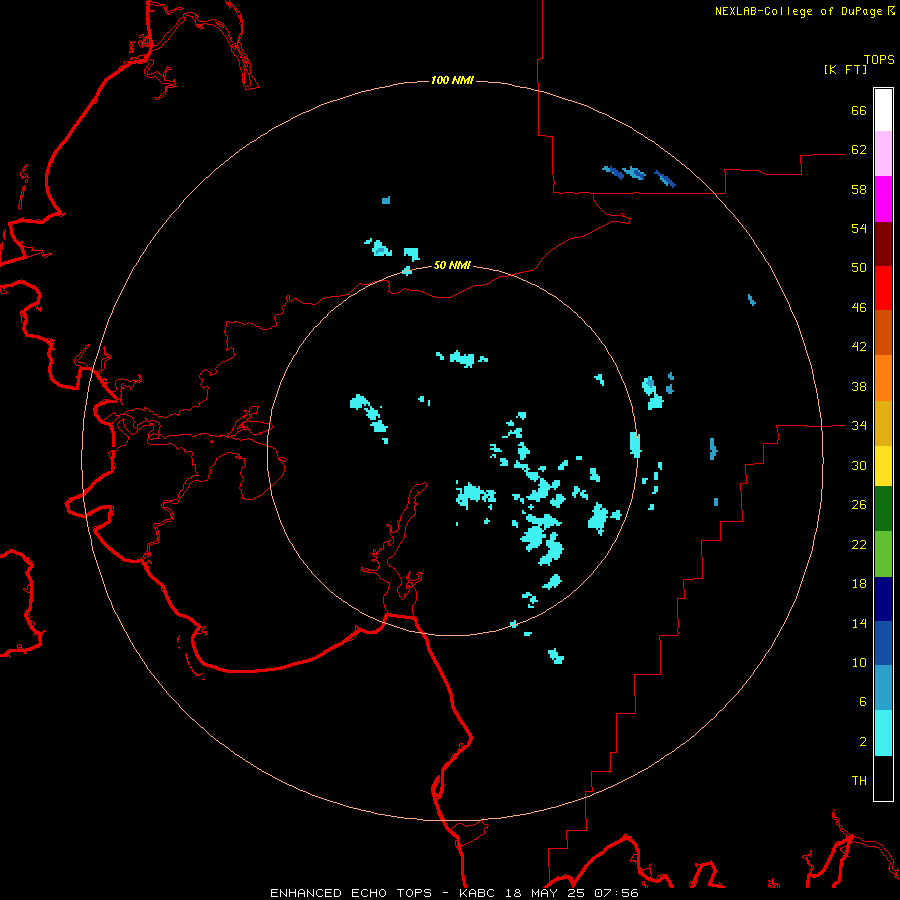900x900 pixels.
Task: Pick the bright yellow legend swatch
Action: [x=883, y=466]
